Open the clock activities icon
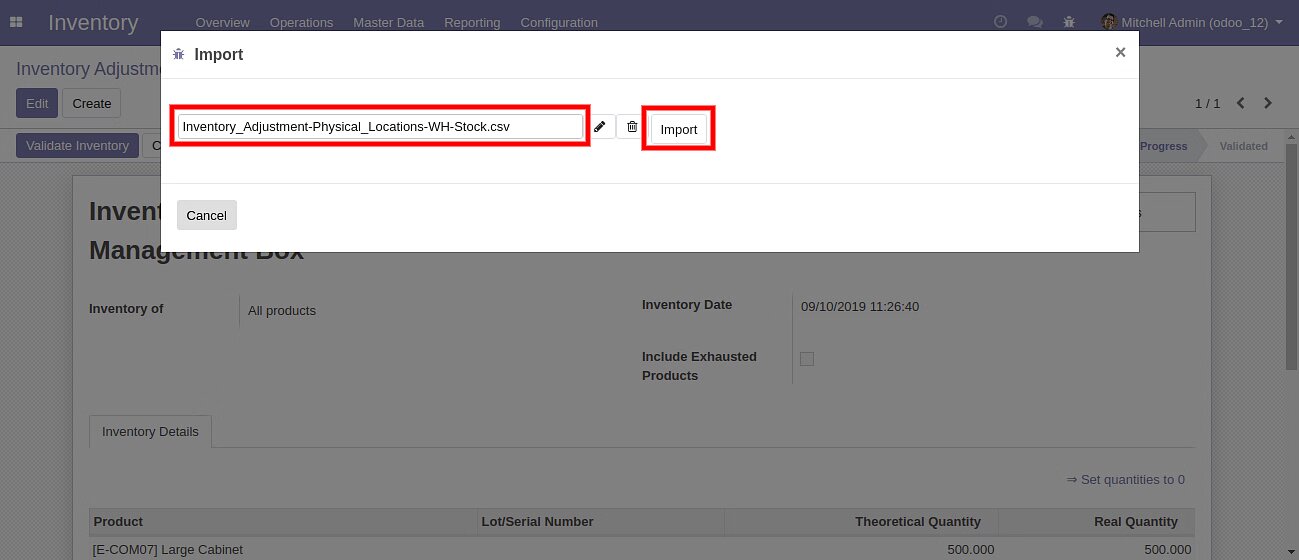This screenshot has width=1299, height=560. tap(1000, 22)
